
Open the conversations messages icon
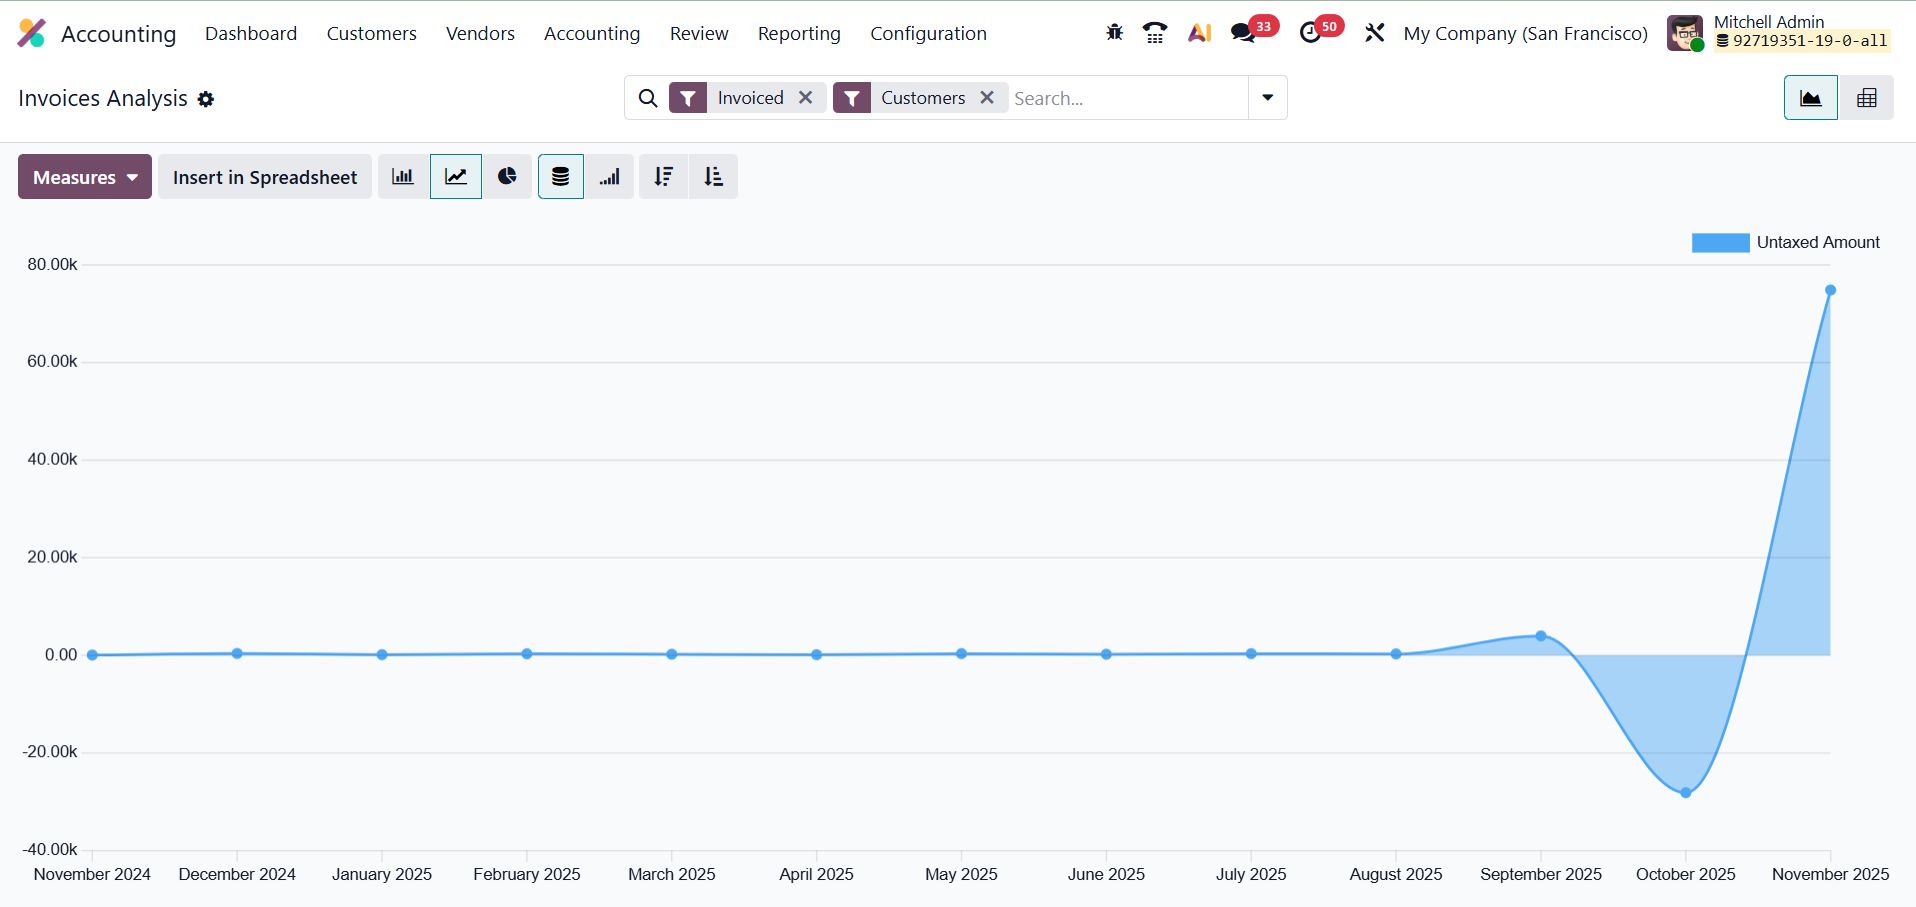[1243, 33]
